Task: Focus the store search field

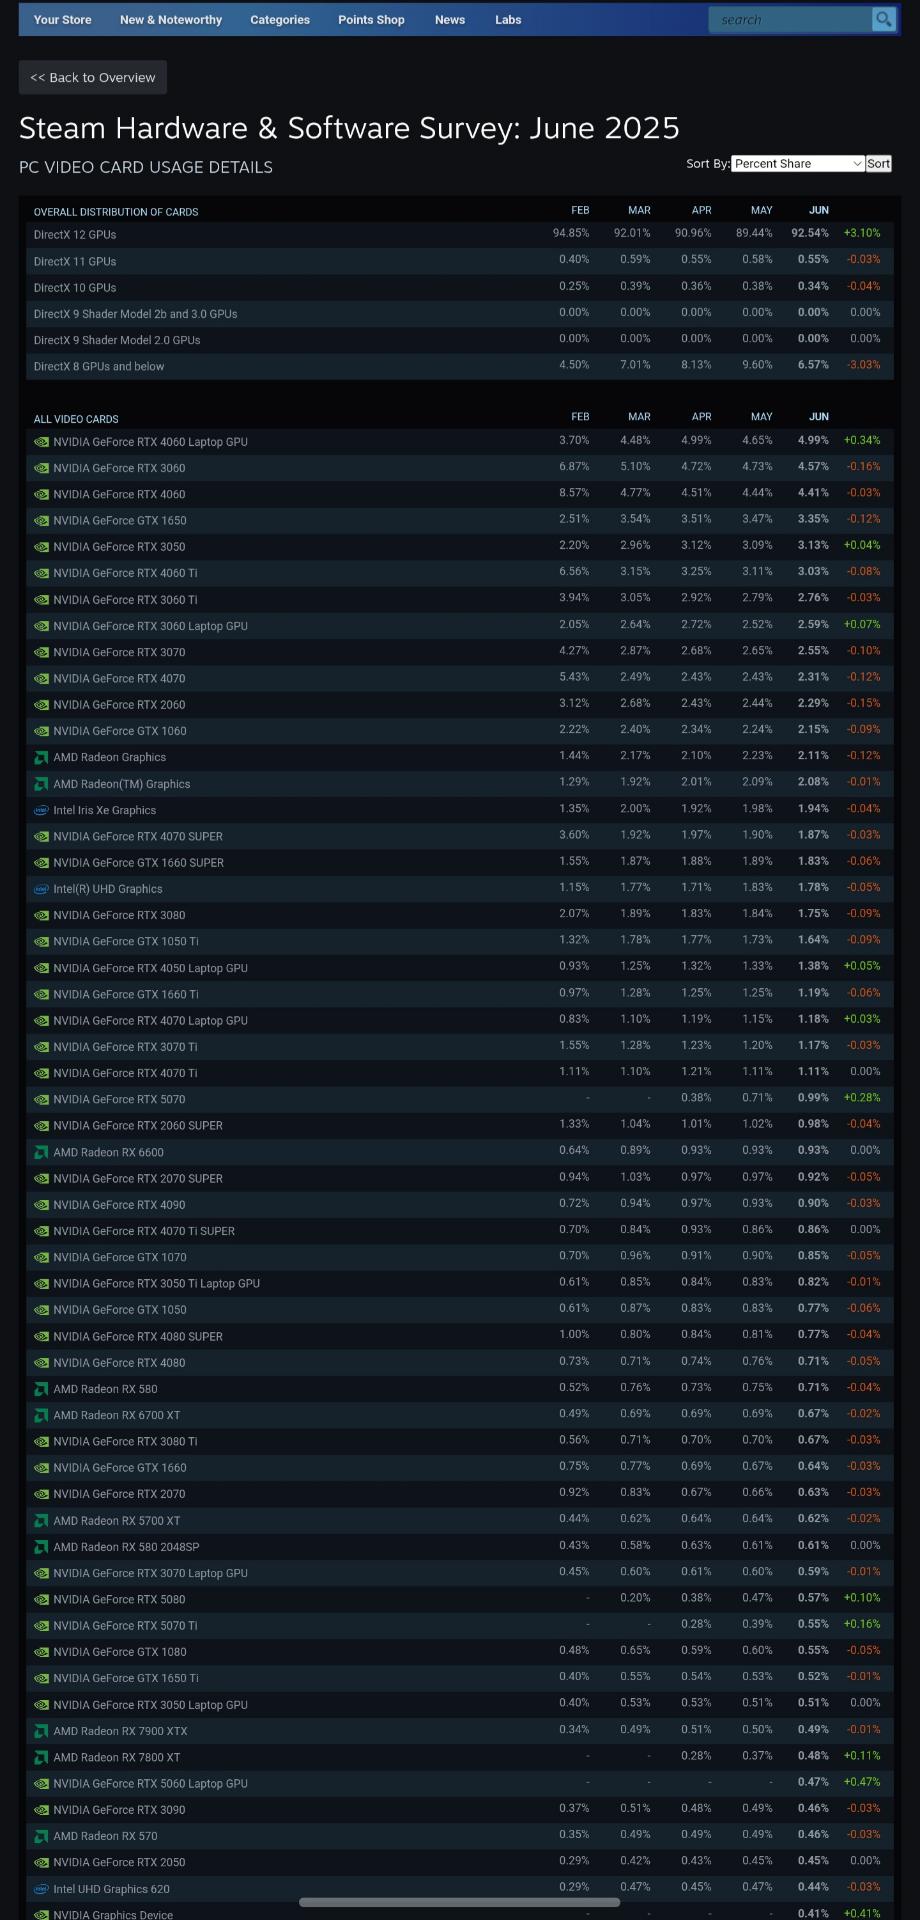Action: click(x=790, y=19)
